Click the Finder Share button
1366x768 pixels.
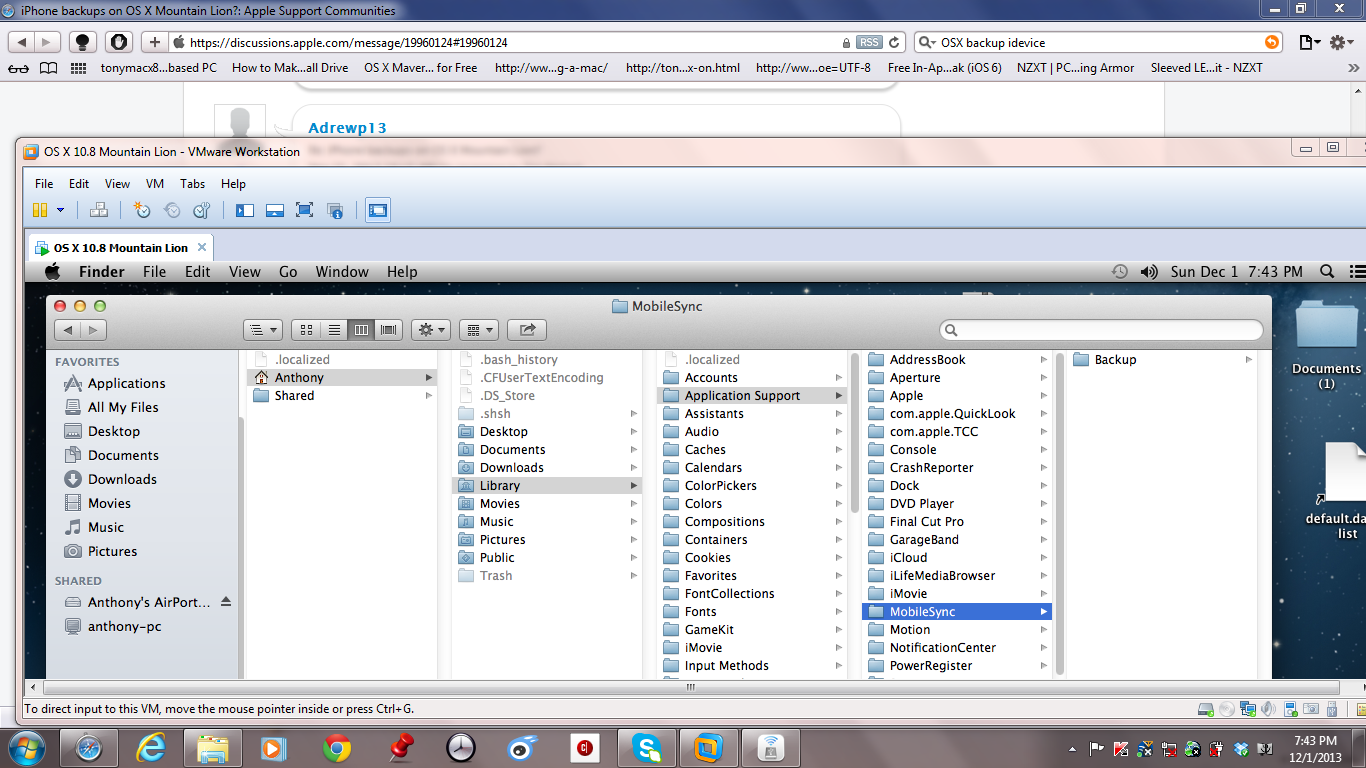click(527, 330)
